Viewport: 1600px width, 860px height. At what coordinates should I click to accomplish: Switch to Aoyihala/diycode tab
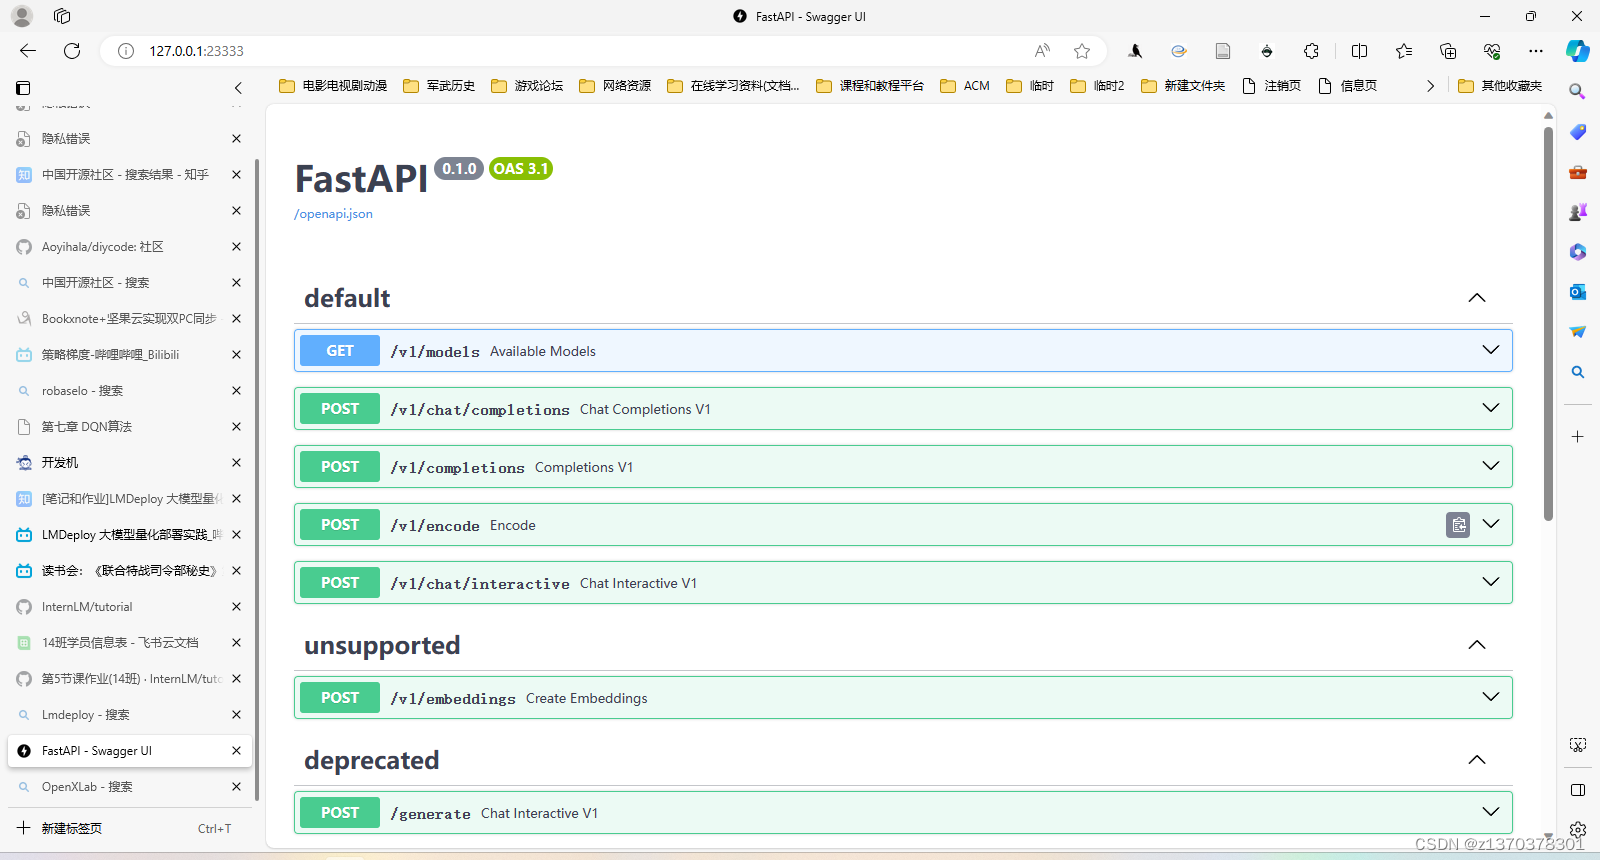click(130, 247)
